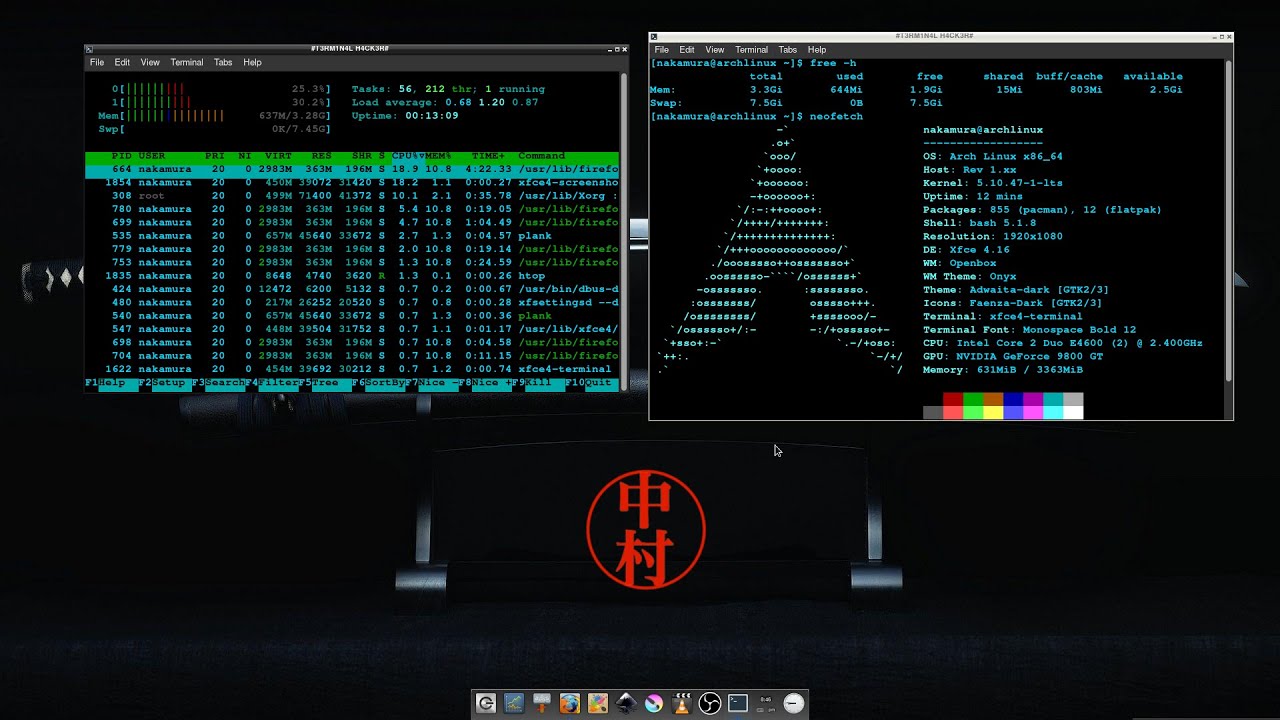Sort htop by the USER column header
The height and width of the screenshot is (720, 1280).
(151, 156)
